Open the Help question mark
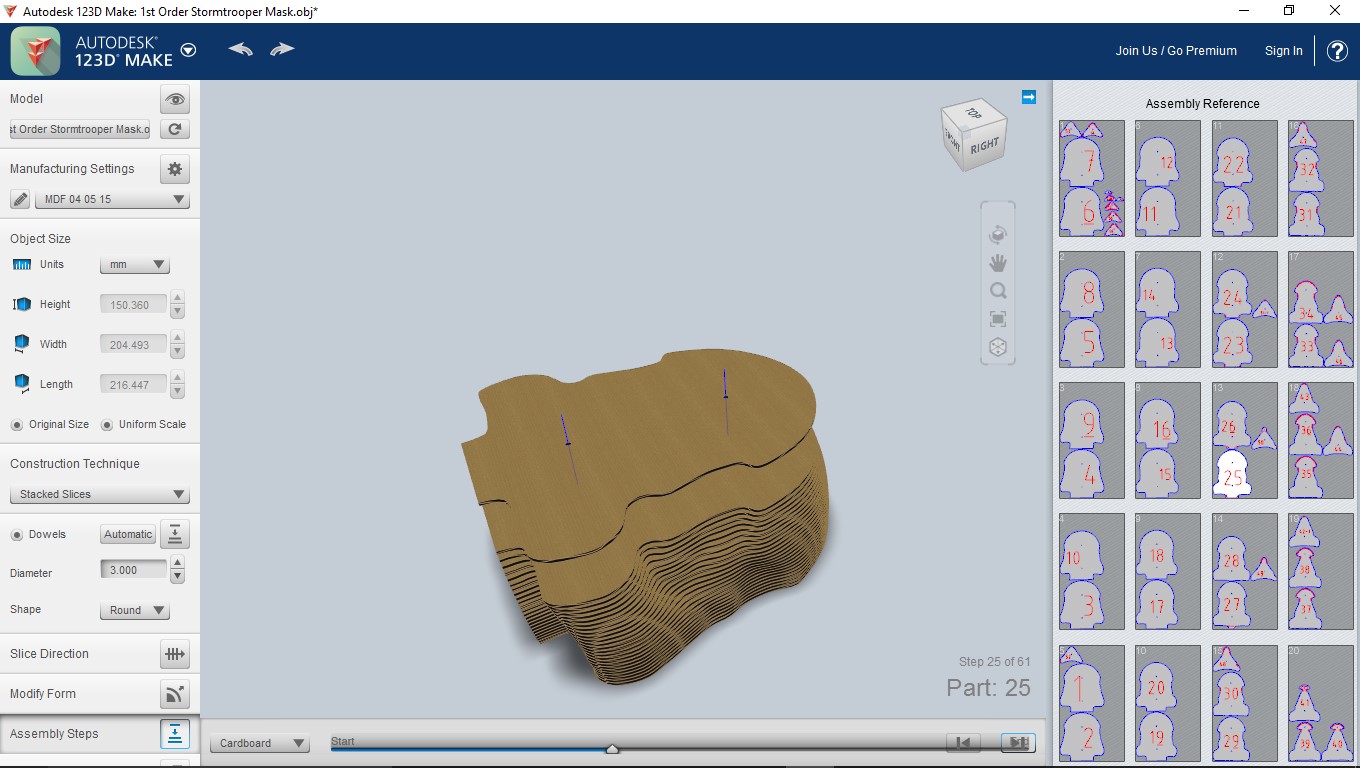Image resolution: width=1360 pixels, height=768 pixels. point(1337,51)
